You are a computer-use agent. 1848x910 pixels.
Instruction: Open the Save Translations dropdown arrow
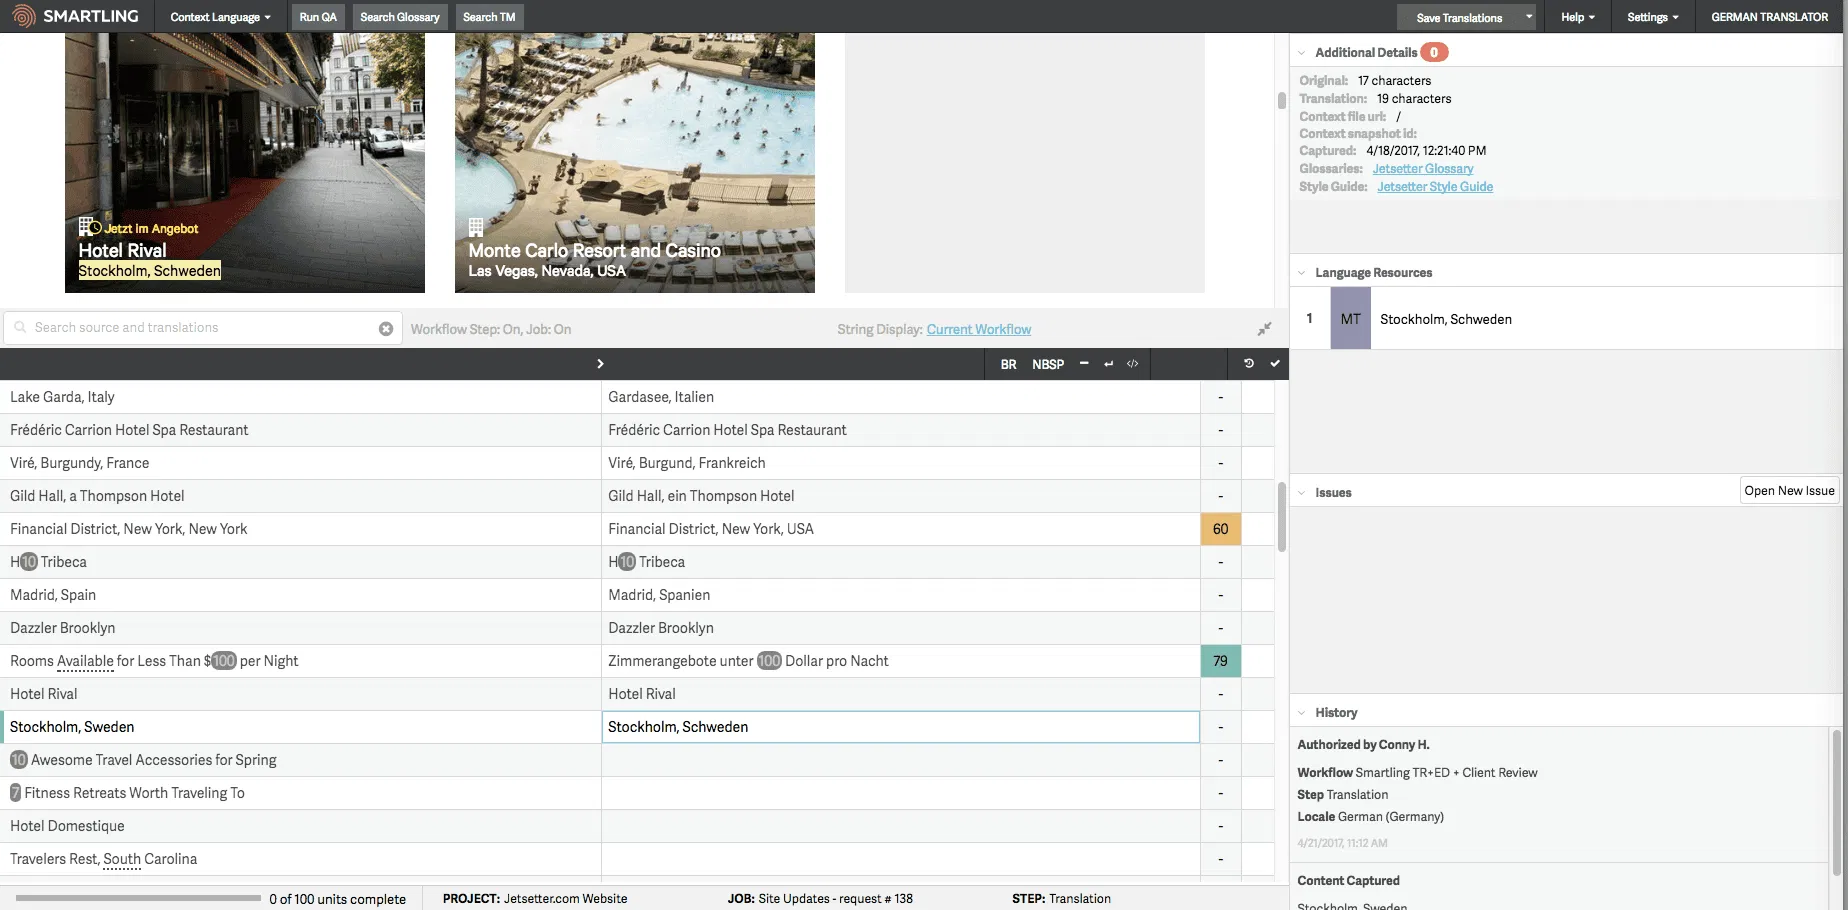pos(1528,17)
